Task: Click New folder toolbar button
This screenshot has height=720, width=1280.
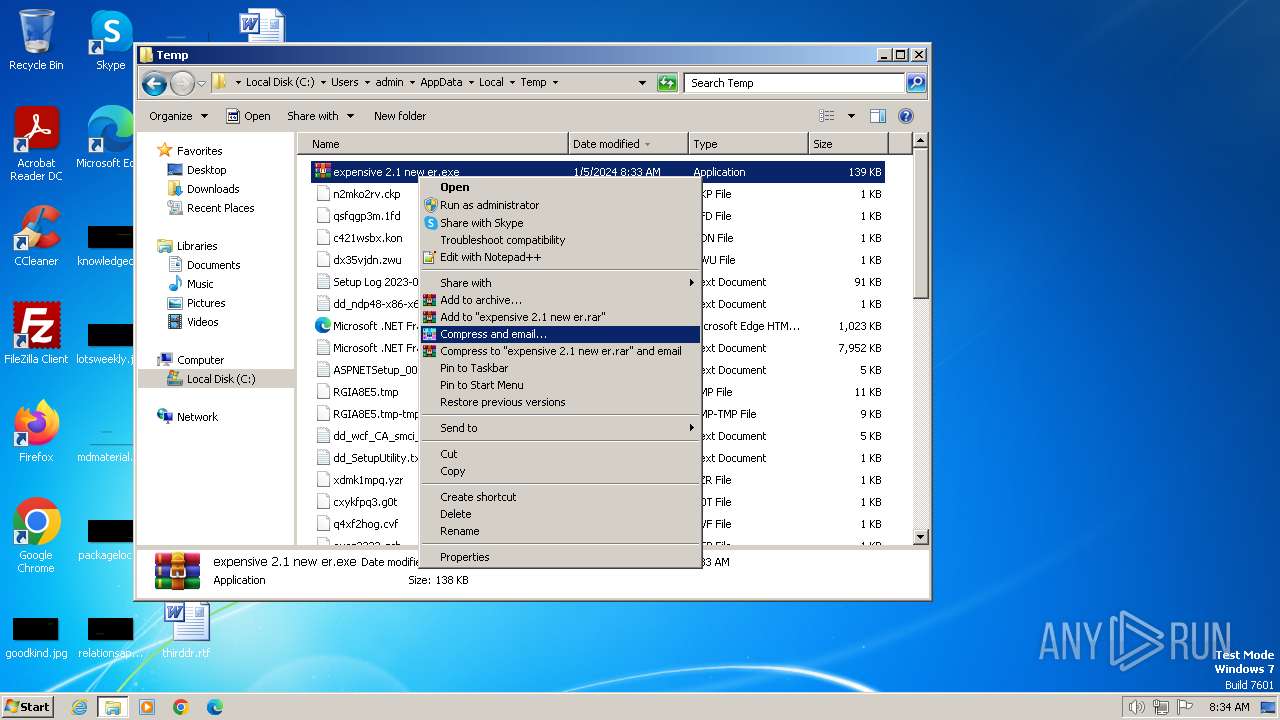Action: (x=400, y=116)
